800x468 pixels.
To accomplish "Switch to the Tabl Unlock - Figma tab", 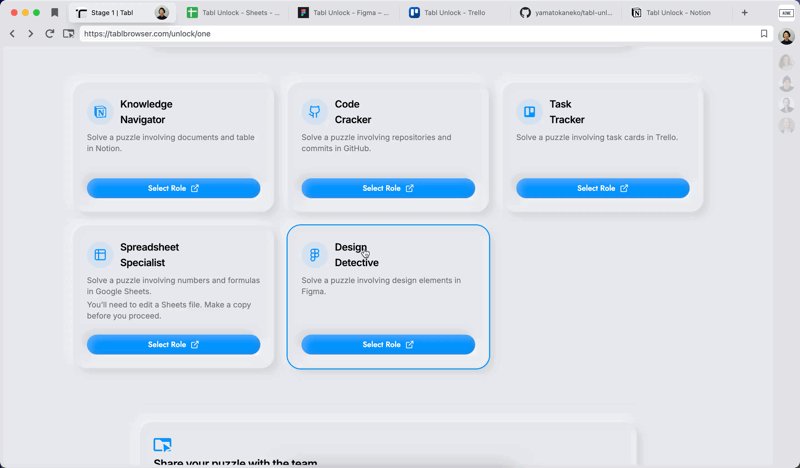I will click(344, 13).
